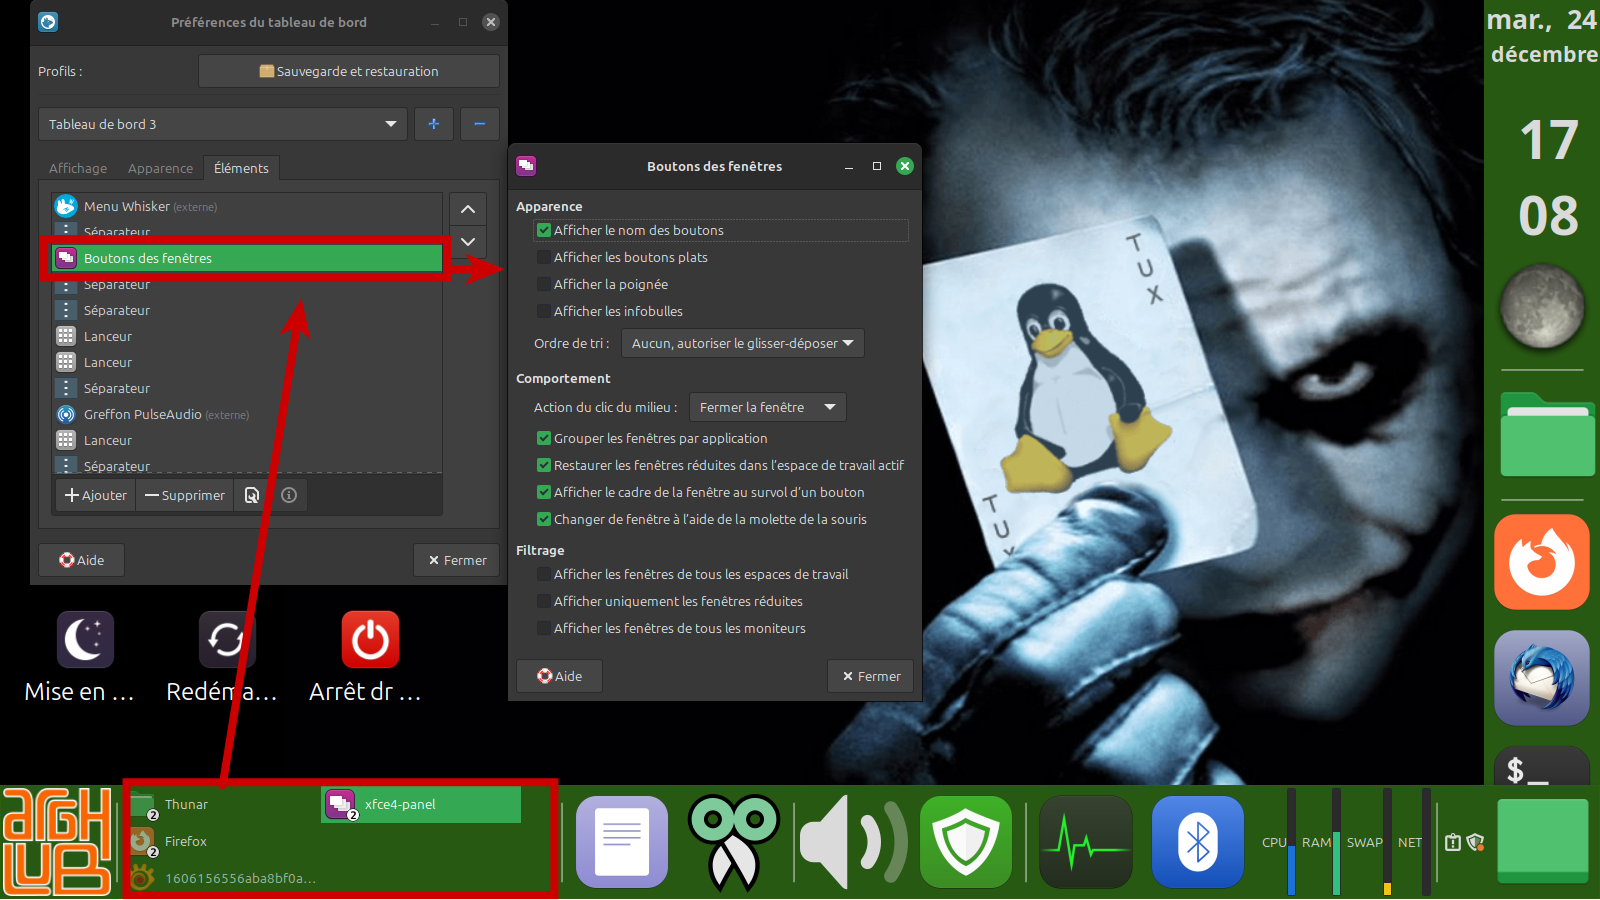
Task: Select Greffon PulseAudio in the elements list
Action: coord(246,414)
